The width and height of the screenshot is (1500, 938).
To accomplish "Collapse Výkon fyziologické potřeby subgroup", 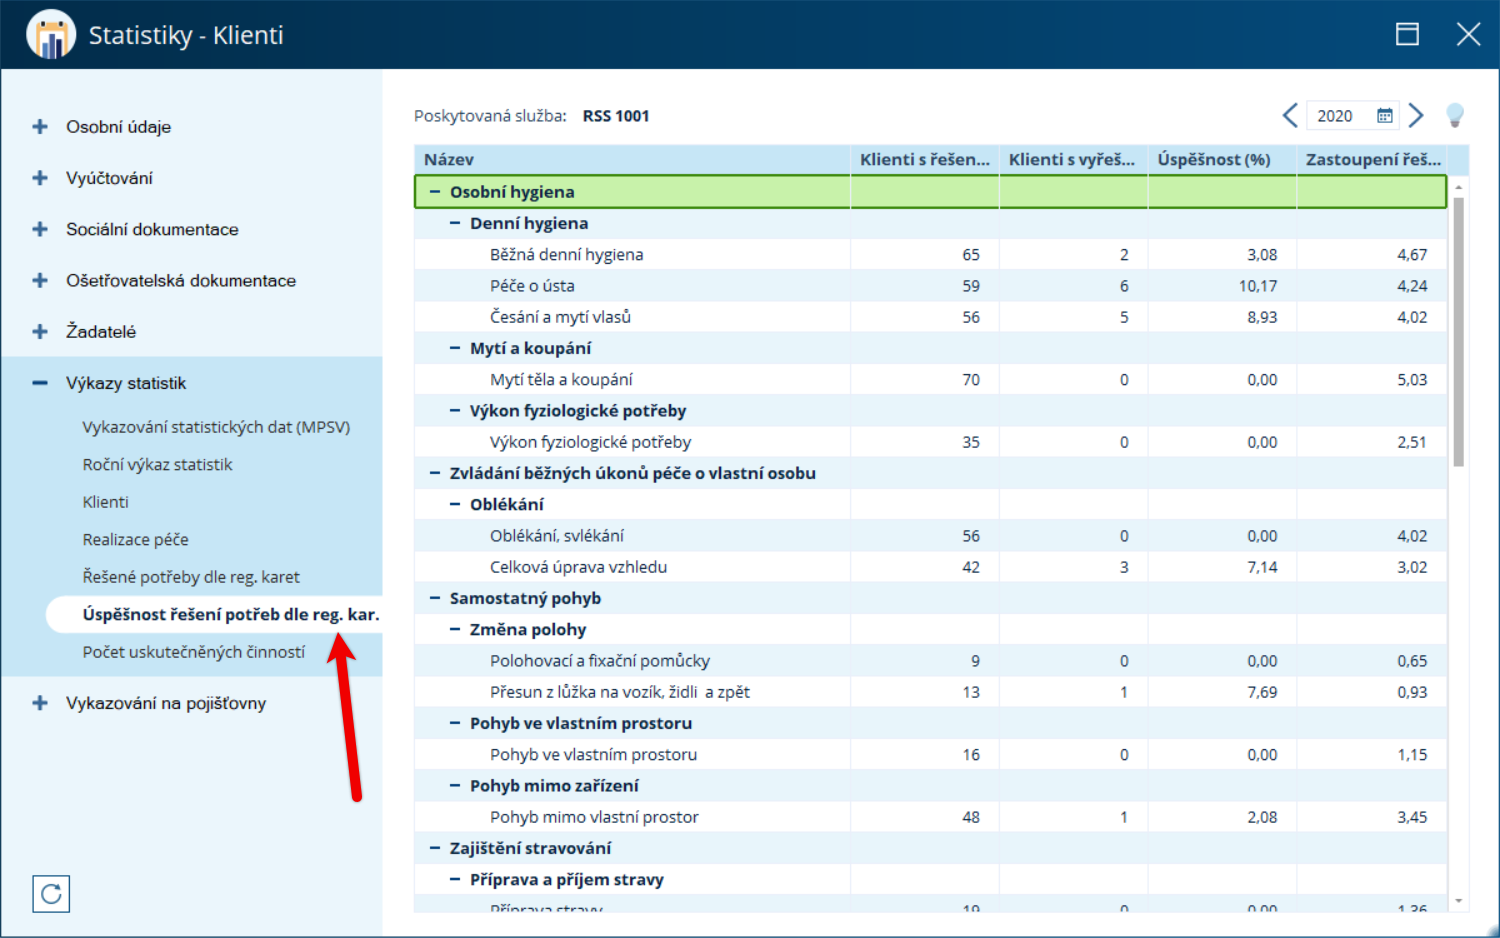I will click(455, 411).
